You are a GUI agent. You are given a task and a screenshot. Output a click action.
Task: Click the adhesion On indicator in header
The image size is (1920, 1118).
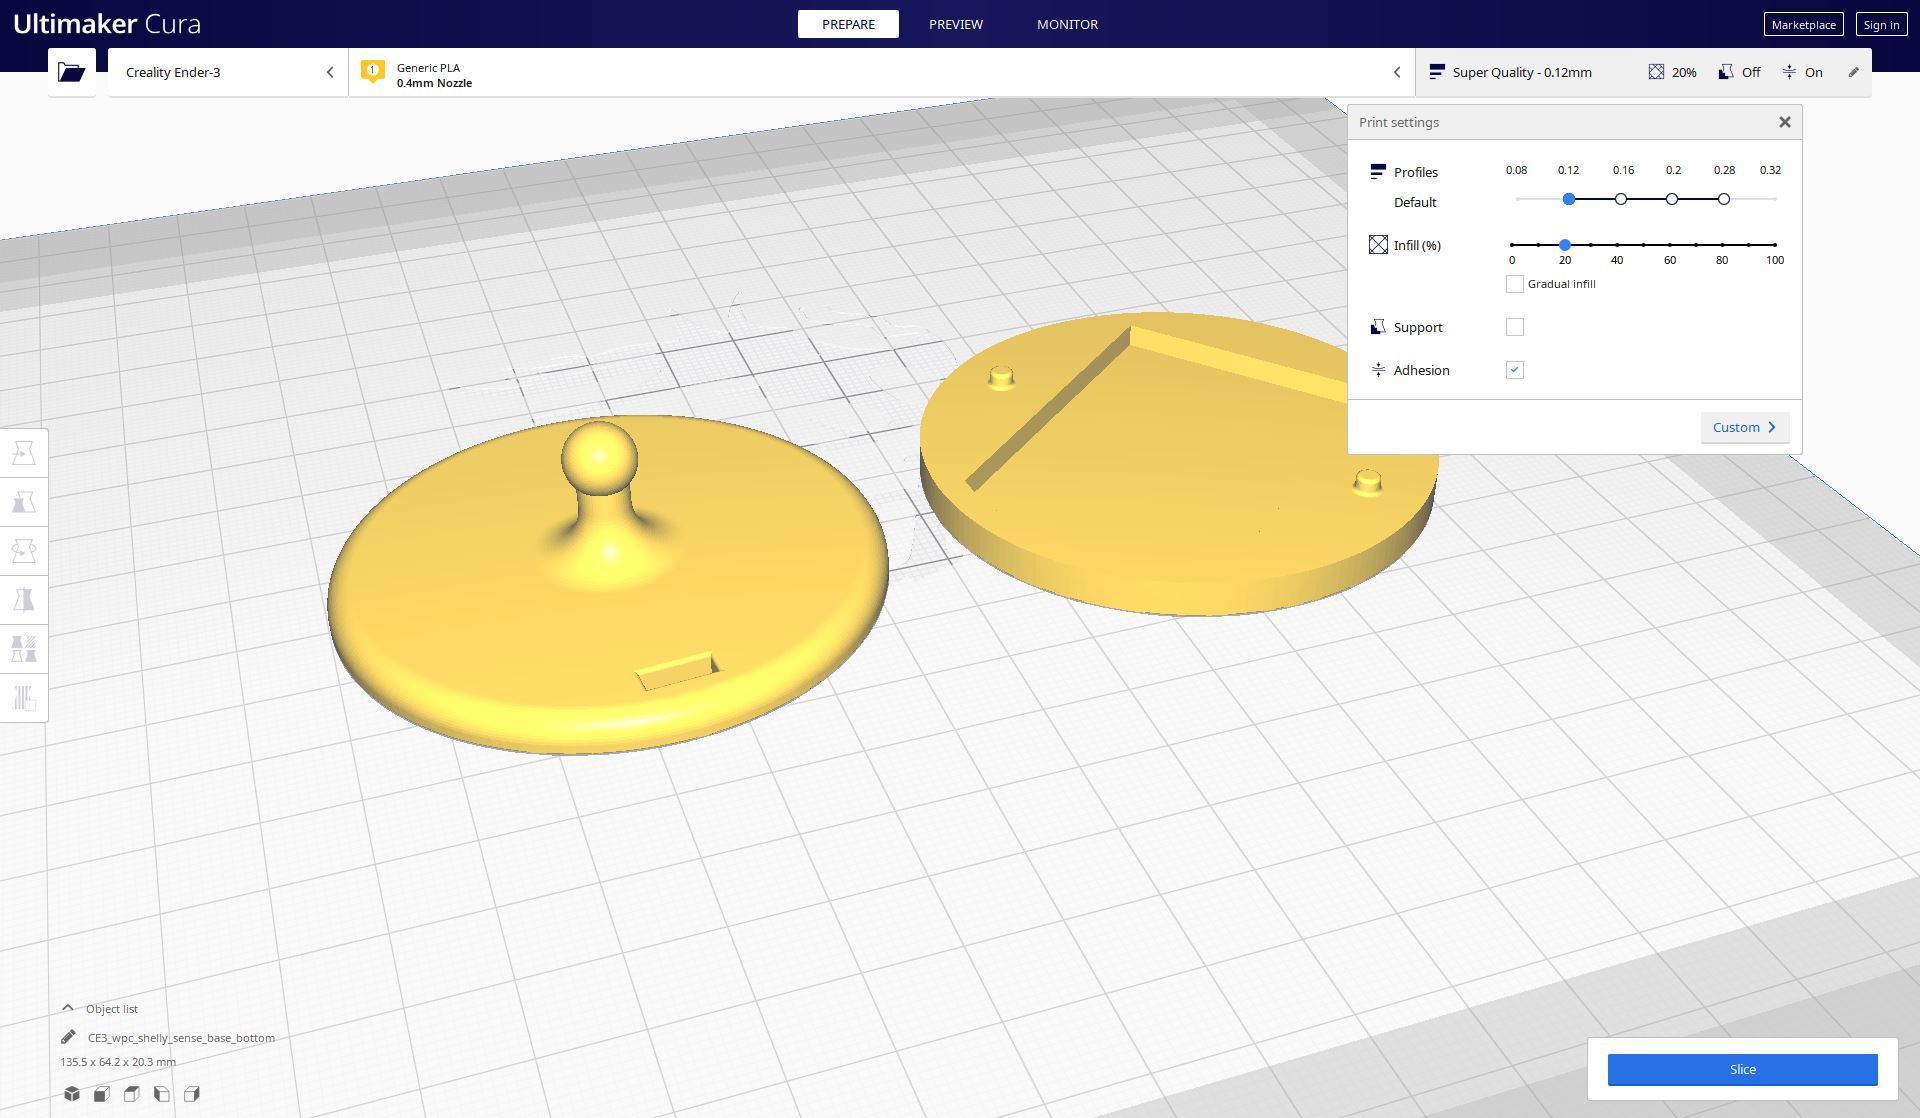(x=1802, y=72)
